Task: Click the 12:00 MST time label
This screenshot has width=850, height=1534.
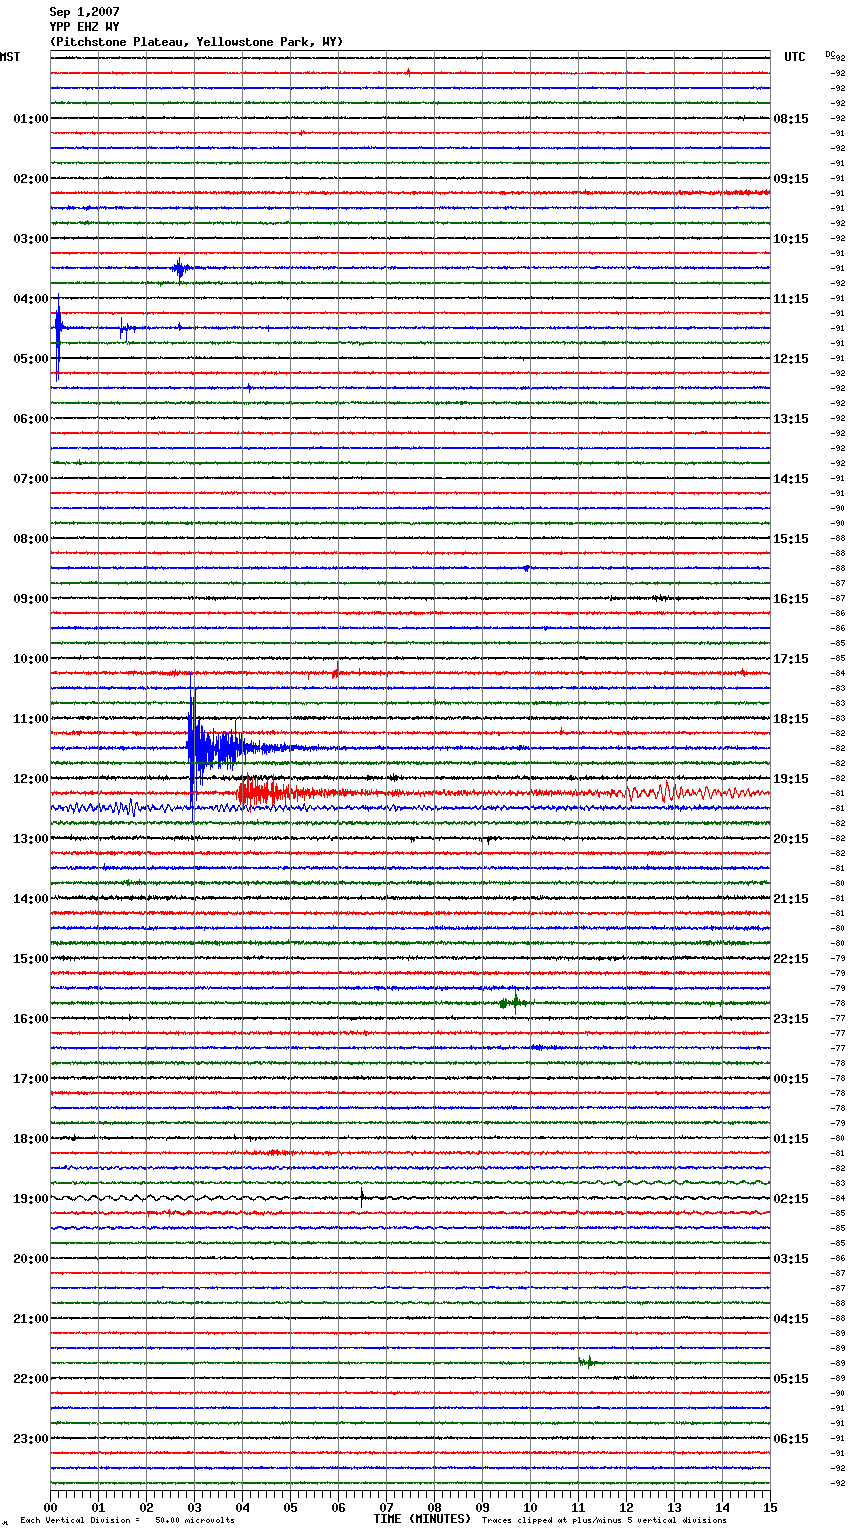Action: point(31,779)
